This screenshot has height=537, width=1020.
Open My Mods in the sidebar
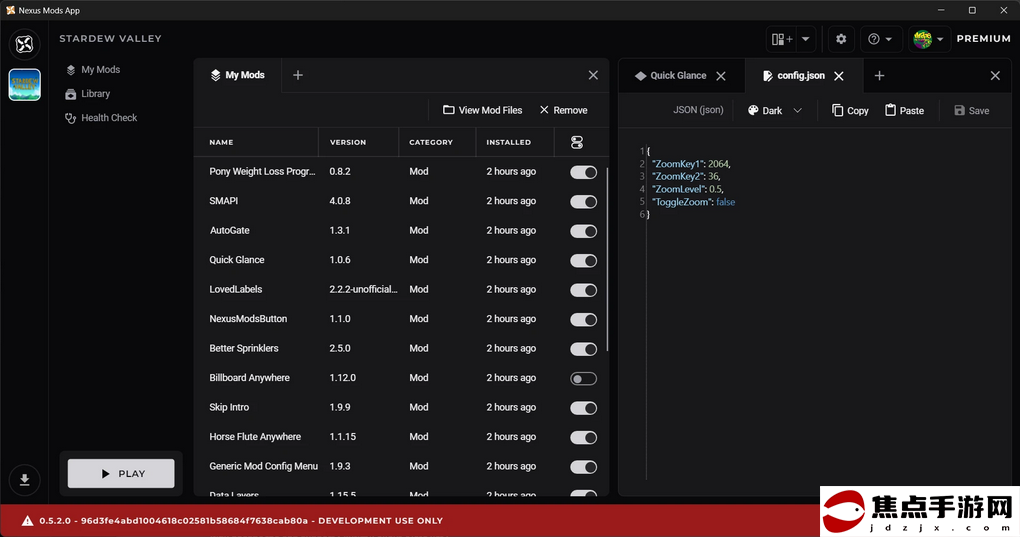click(93, 70)
